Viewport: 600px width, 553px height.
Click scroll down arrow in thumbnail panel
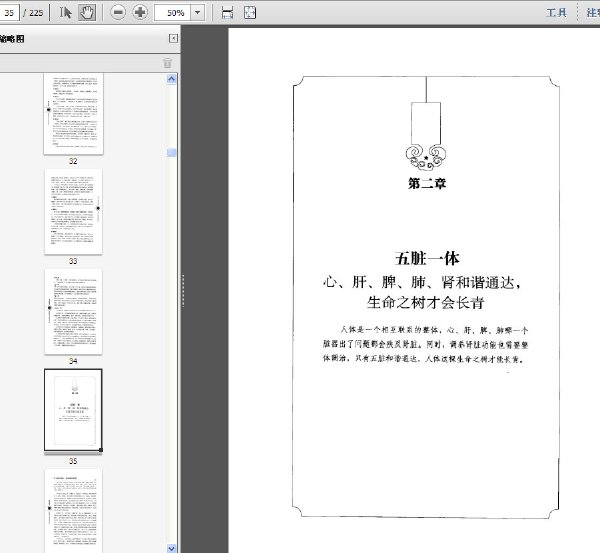[171, 548]
